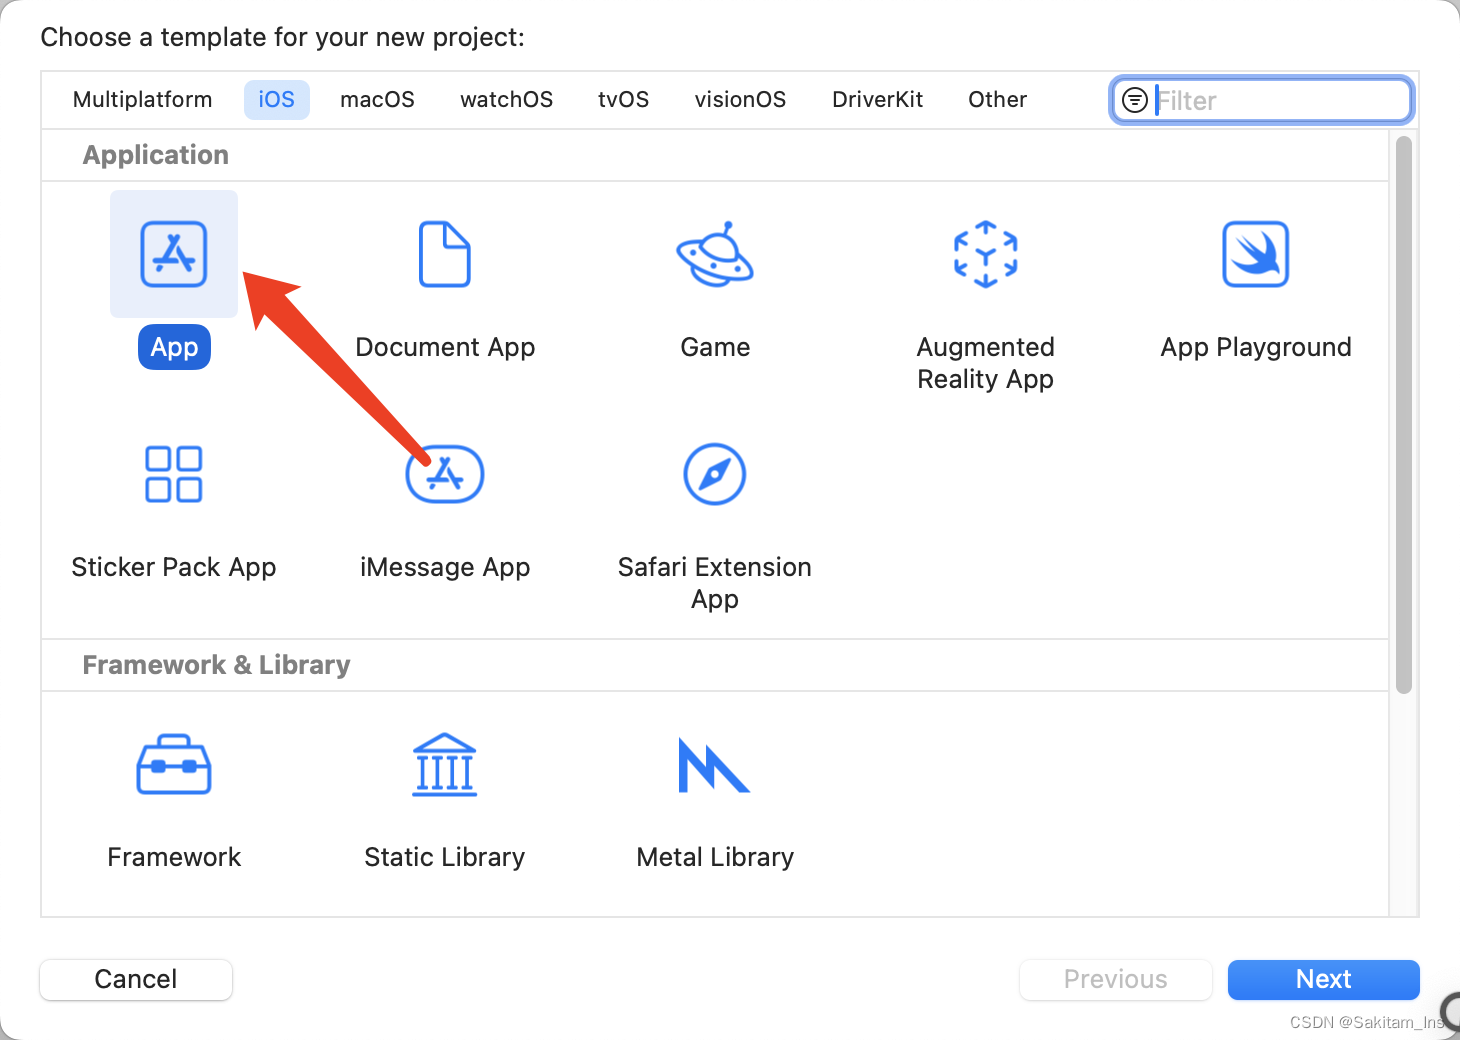Open the filter options icon in search field
The image size is (1460, 1040).
[x=1135, y=100]
